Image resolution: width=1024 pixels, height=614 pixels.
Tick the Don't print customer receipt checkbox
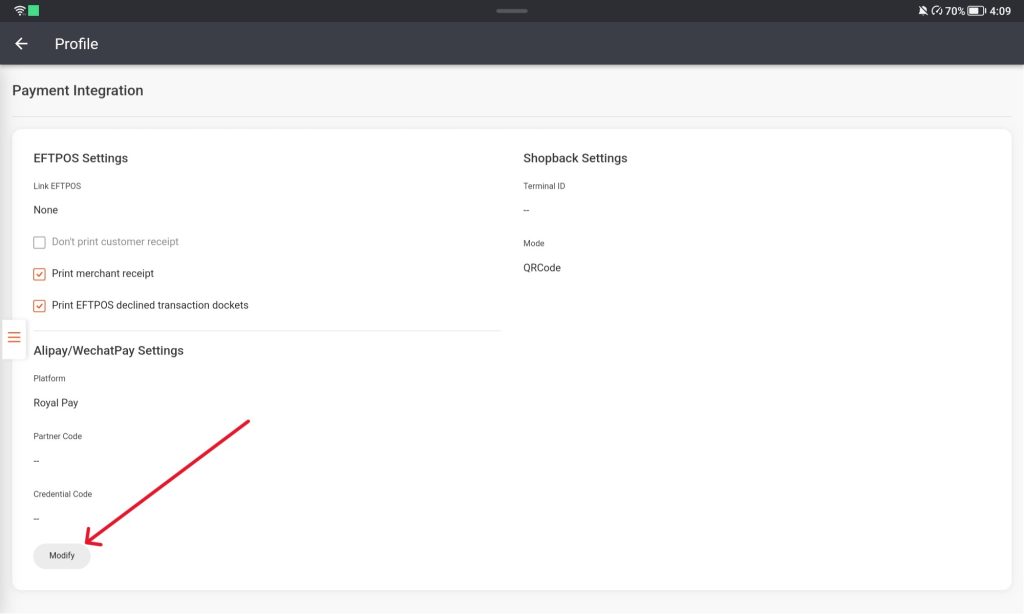[39, 242]
